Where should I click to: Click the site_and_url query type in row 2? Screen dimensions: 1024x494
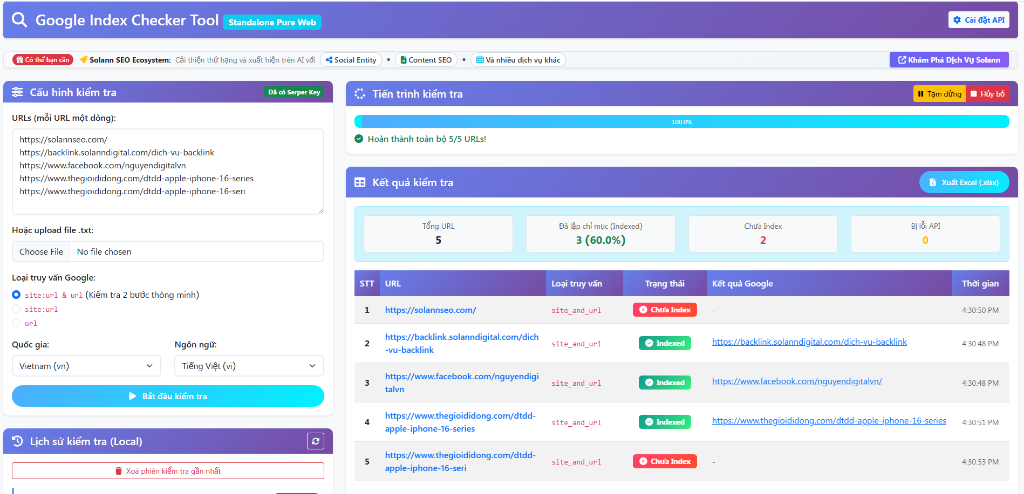click(x=576, y=344)
